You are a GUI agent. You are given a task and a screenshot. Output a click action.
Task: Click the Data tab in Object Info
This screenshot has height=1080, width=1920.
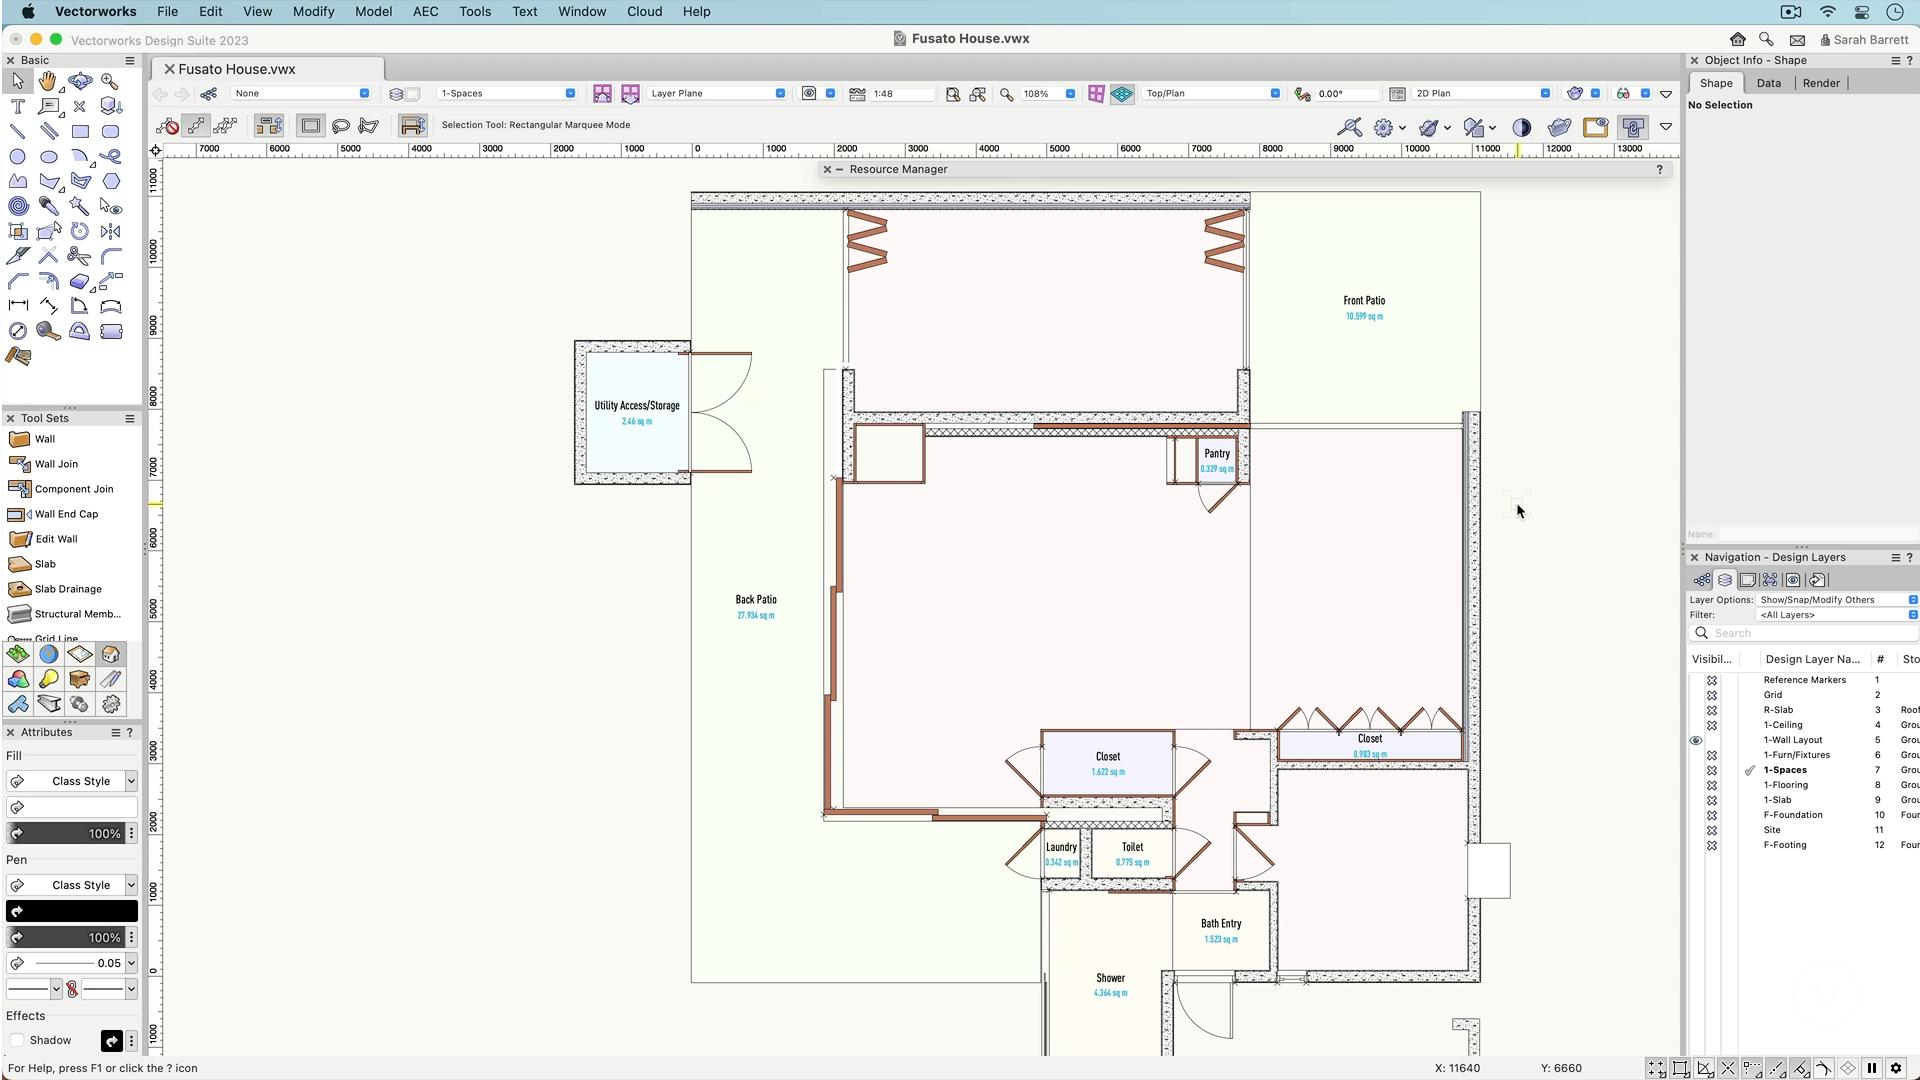[1768, 84]
